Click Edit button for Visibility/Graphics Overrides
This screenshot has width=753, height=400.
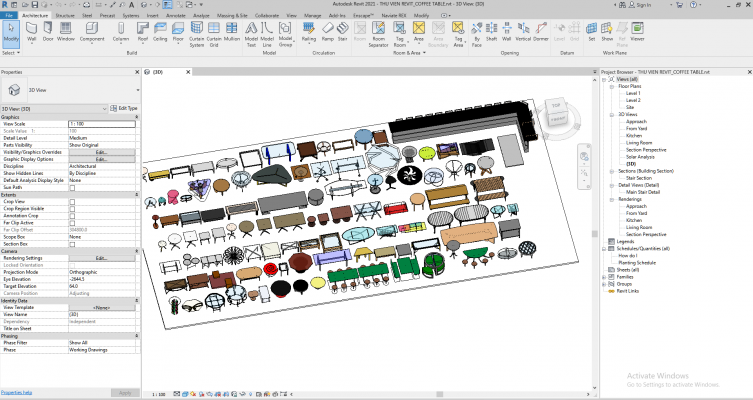coord(101,151)
